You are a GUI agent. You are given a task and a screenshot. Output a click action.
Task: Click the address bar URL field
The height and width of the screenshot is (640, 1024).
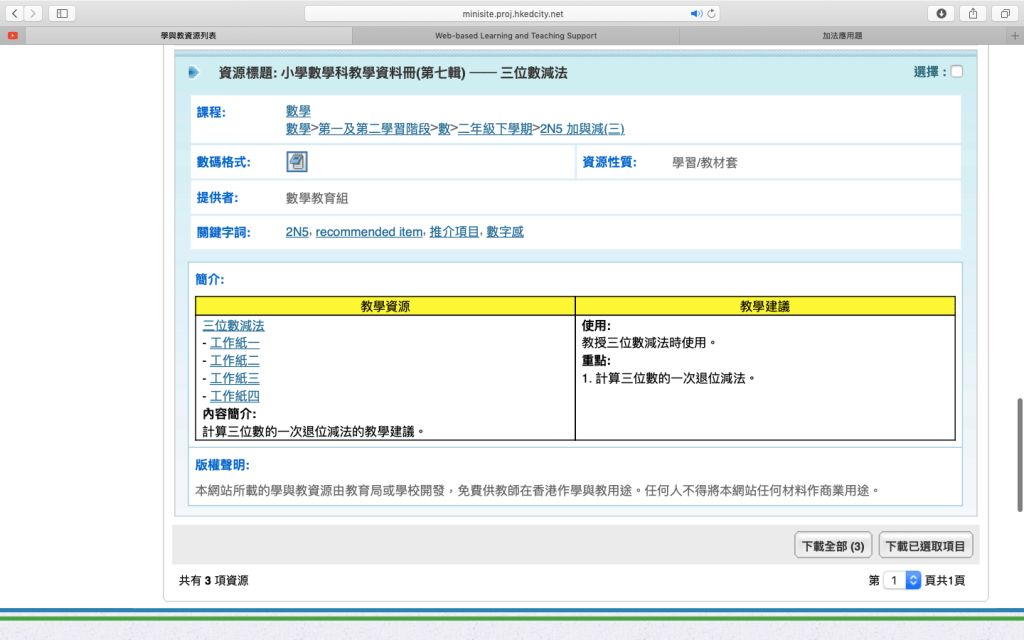(510, 14)
